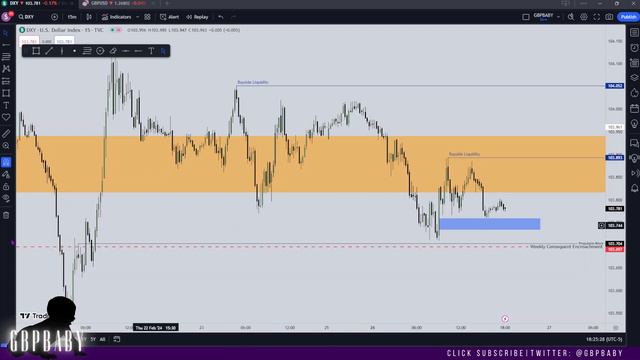Open the quick search icon

571,17
